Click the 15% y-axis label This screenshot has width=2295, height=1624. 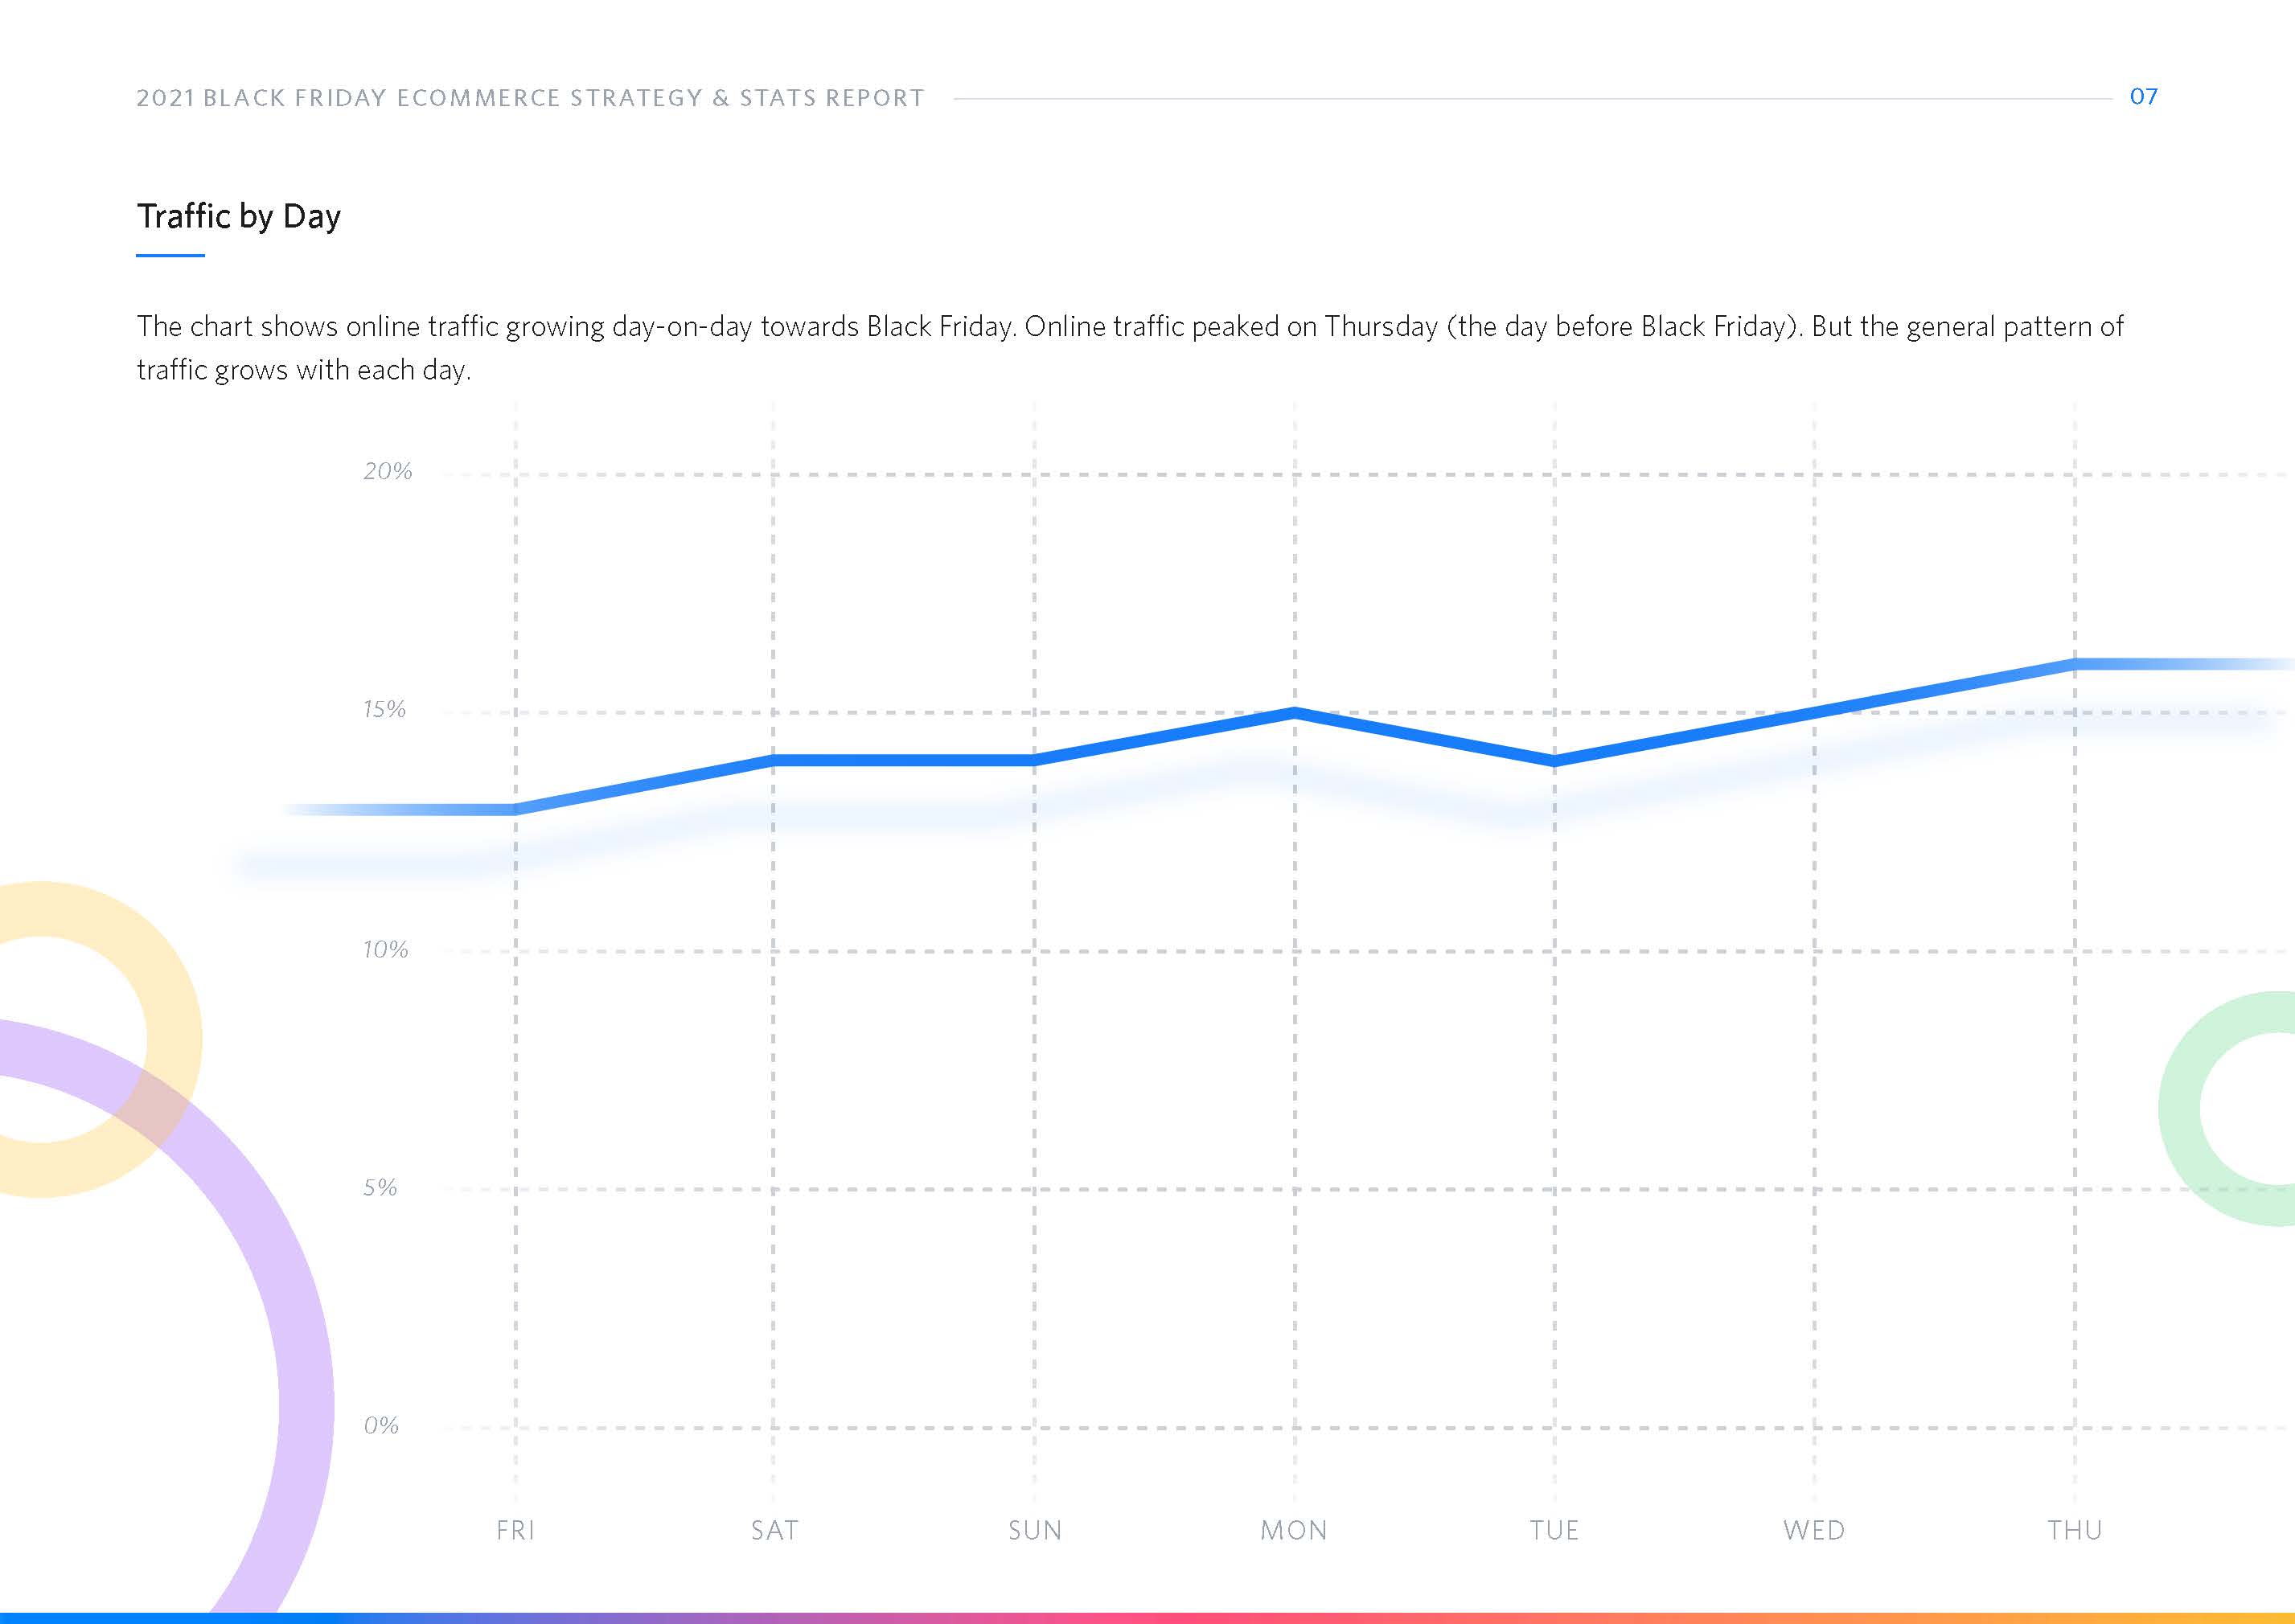(x=384, y=710)
